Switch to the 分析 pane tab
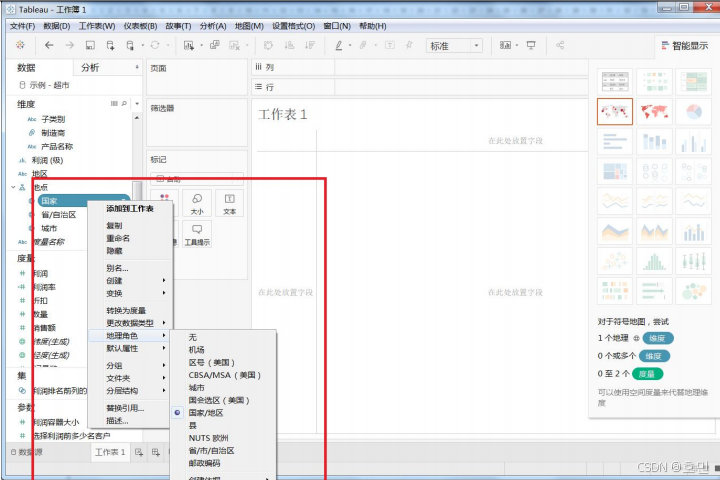720x480 pixels. pos(90,68)
